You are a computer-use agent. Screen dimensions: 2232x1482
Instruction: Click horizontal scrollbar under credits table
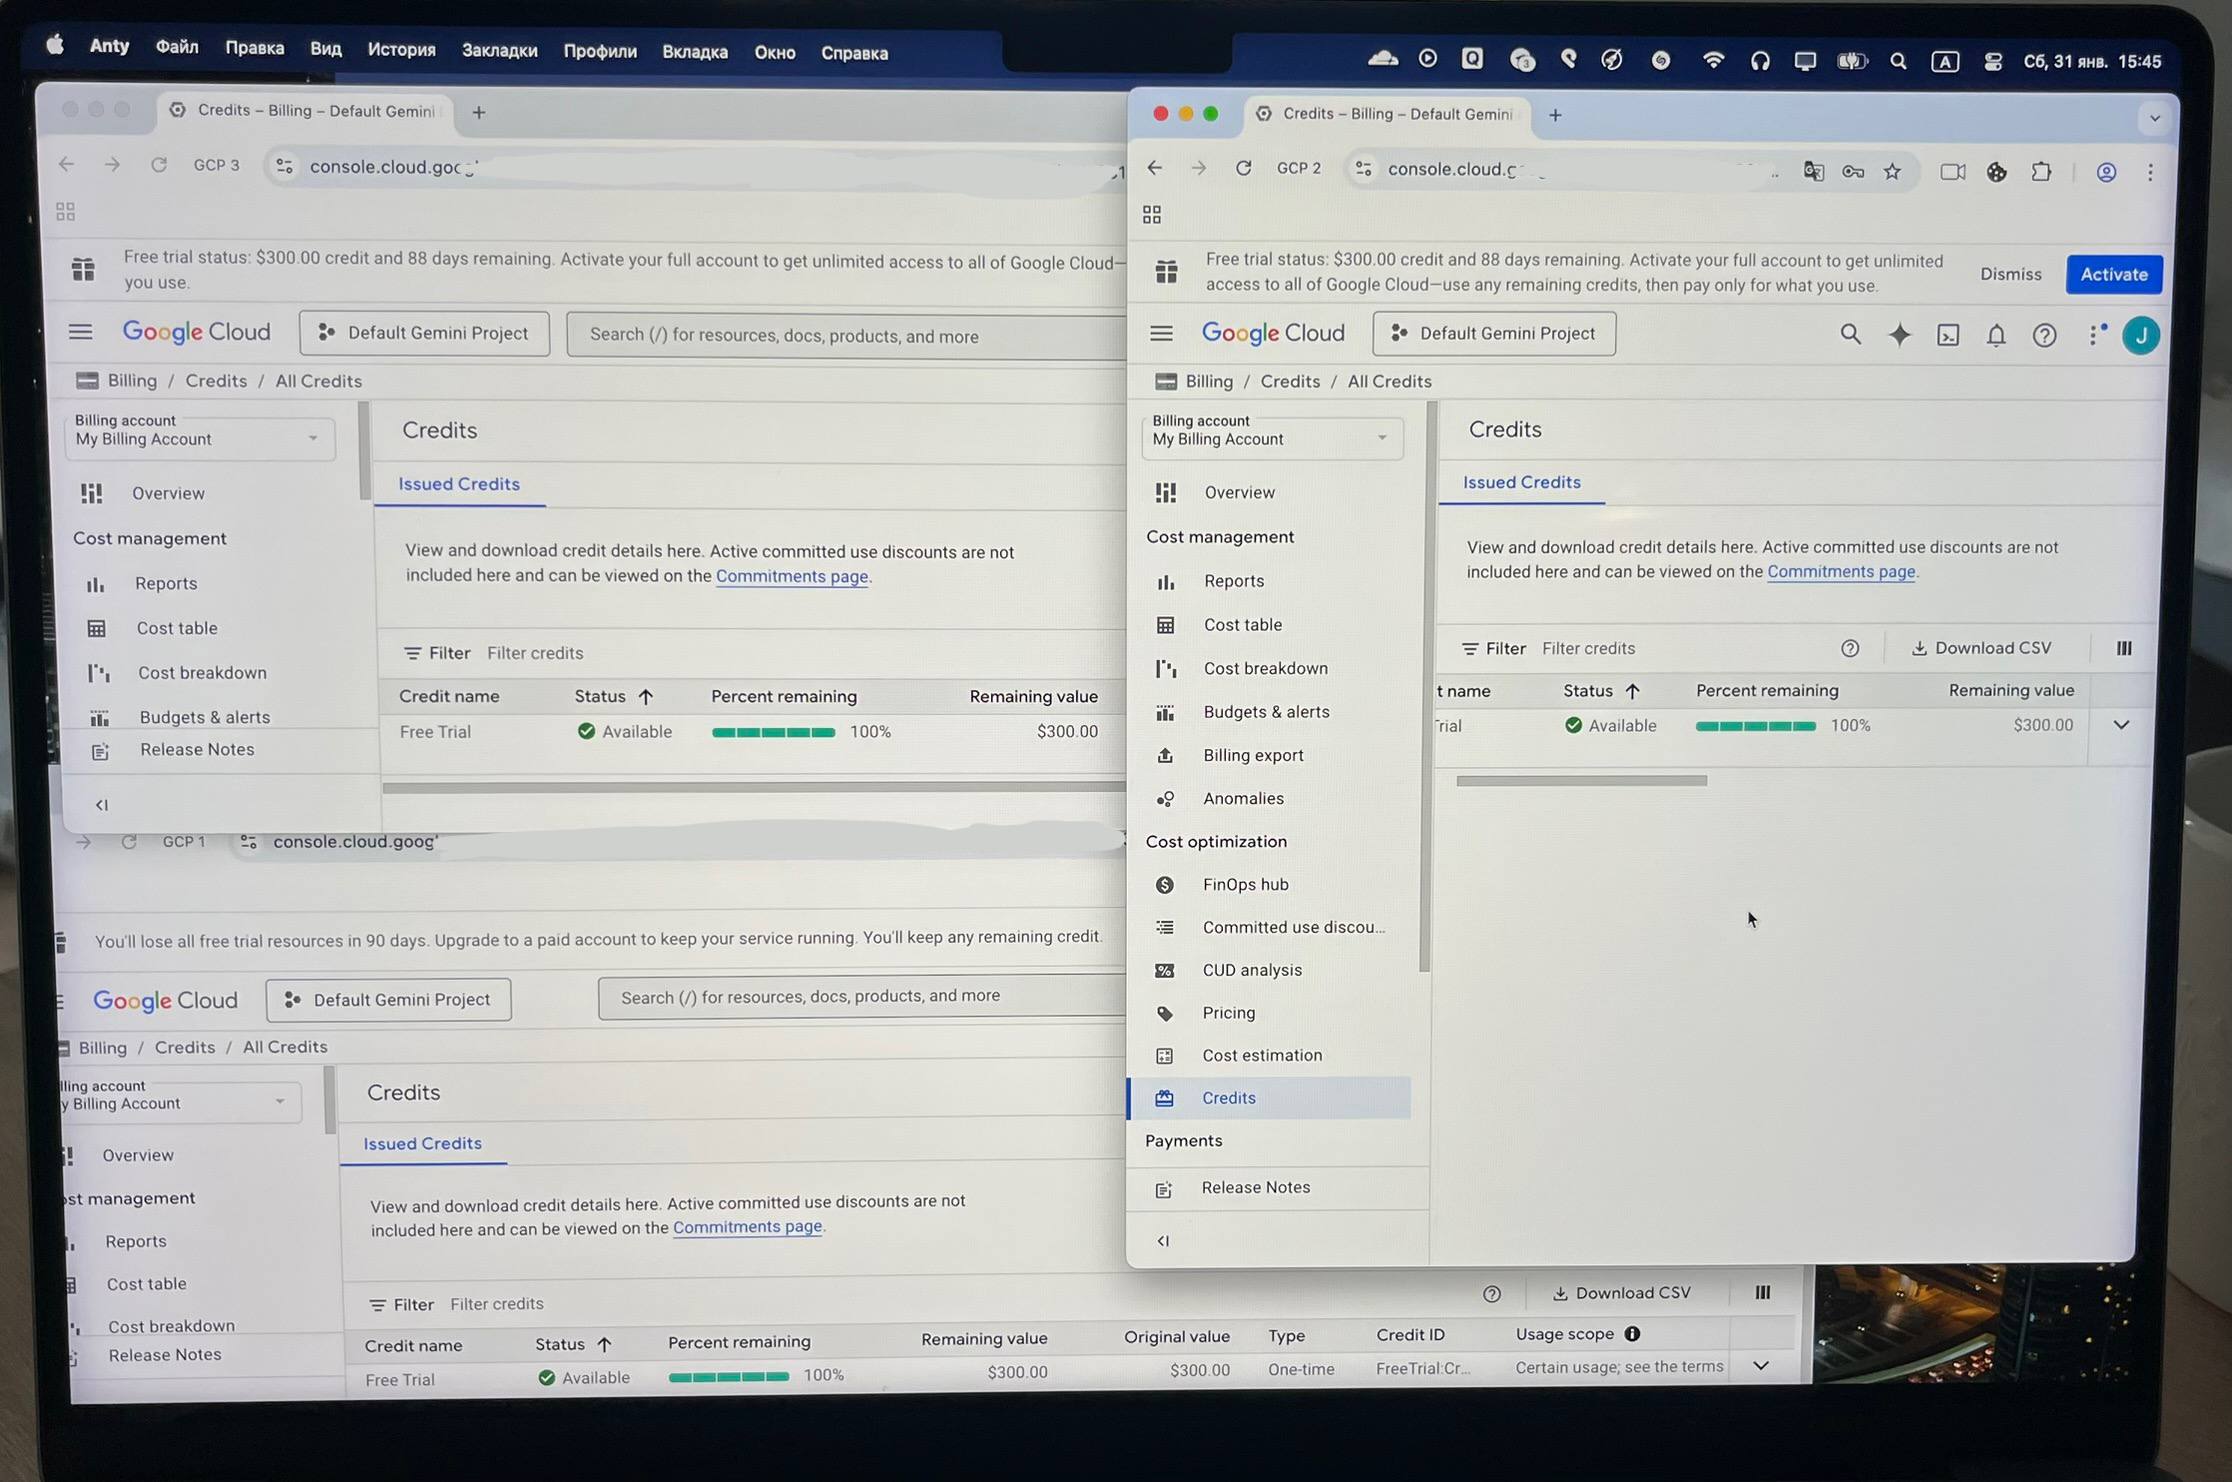click(1581, 781)
